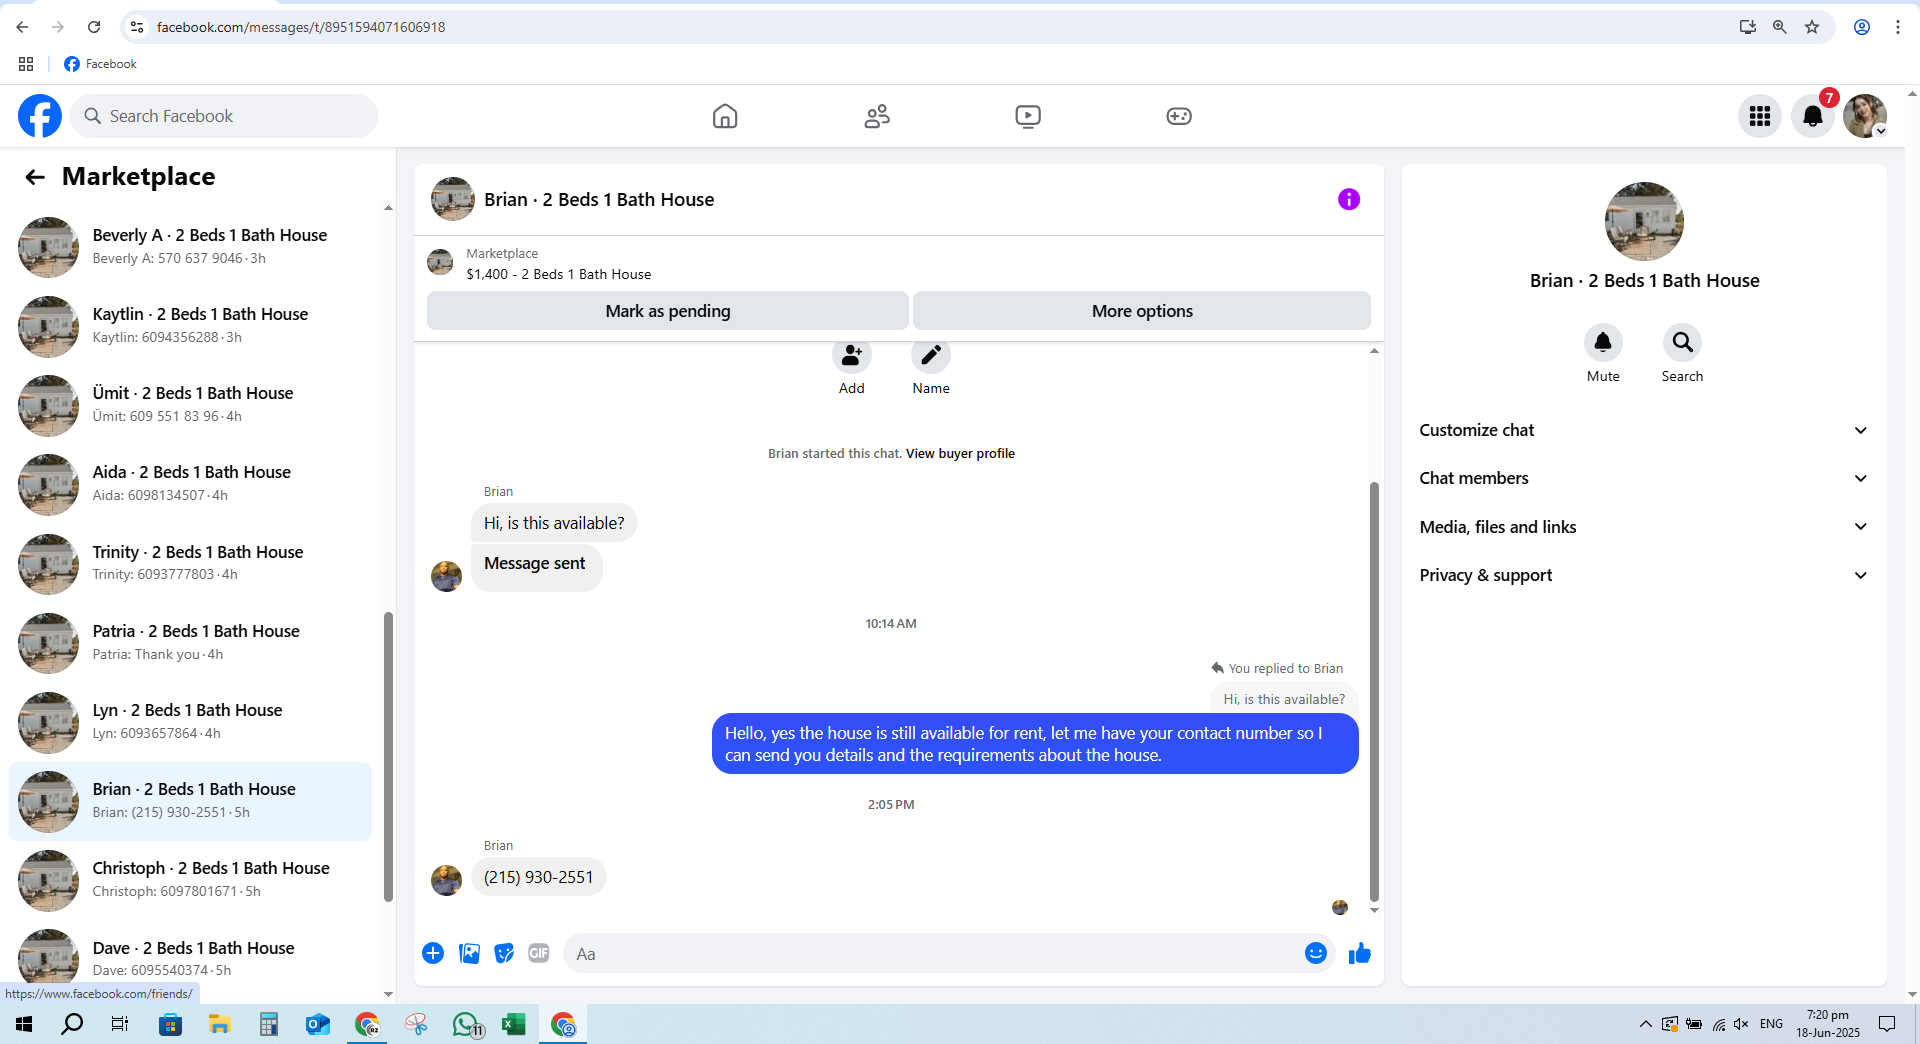Open the account profile picture menu
Image resolution: width=1920 pixels, height=1044 pixels.
coord(1865,116)
